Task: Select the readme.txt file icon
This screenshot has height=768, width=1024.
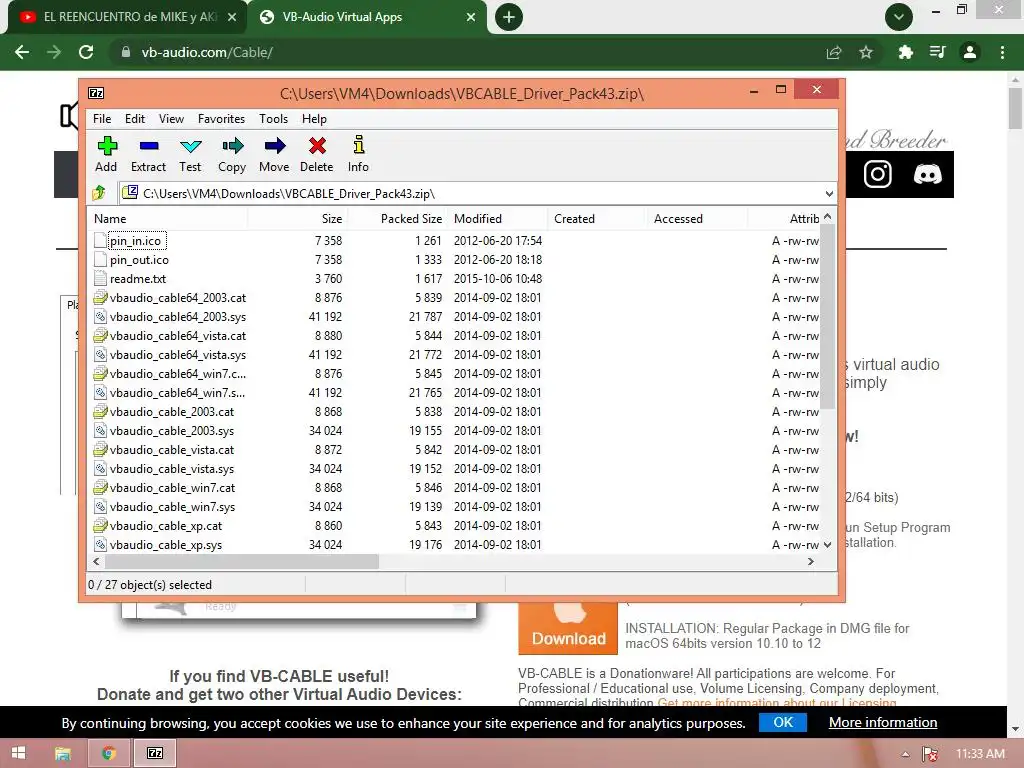Action: (100, 279)
